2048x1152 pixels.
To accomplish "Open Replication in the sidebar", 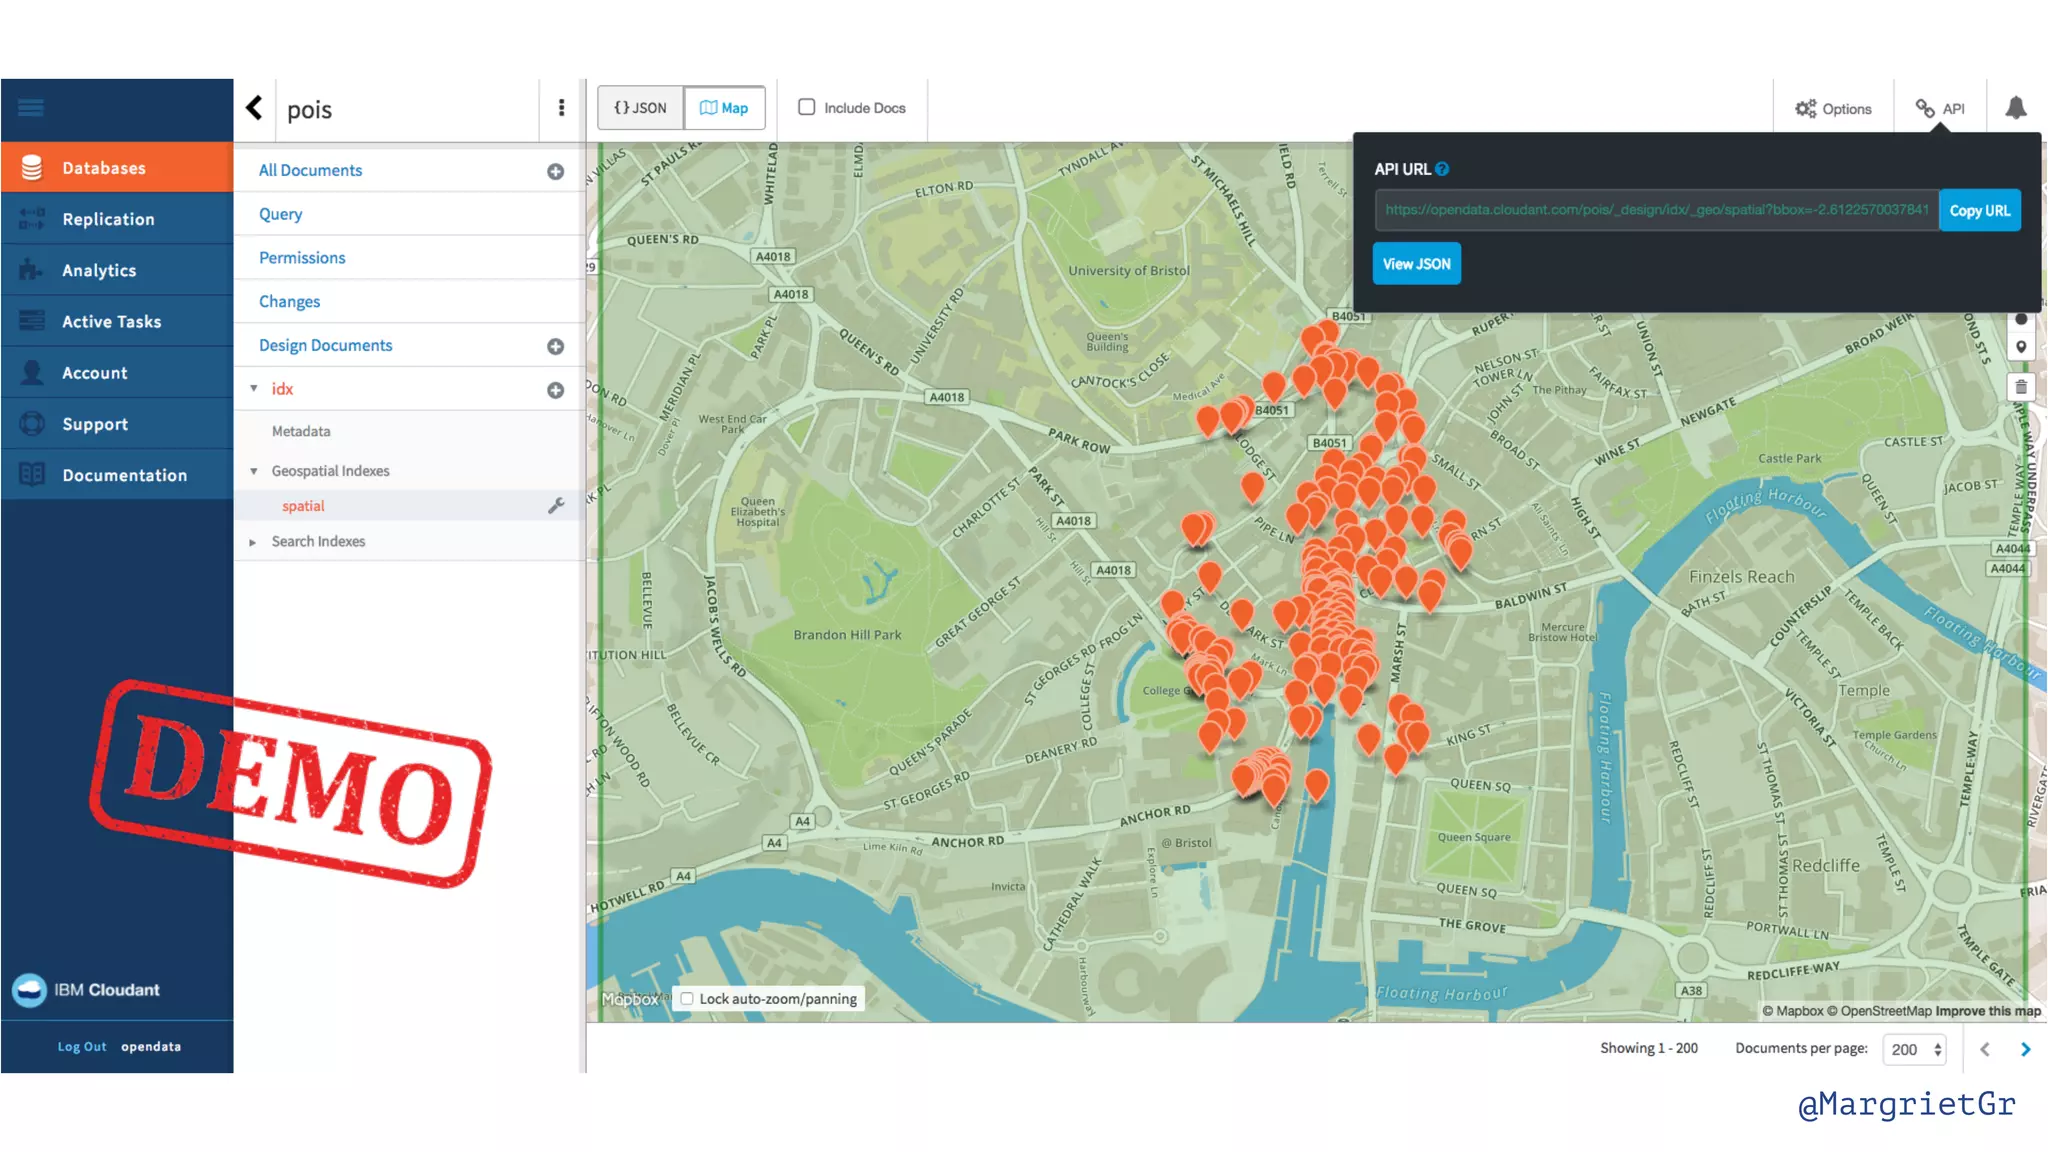I will point(108,219).
